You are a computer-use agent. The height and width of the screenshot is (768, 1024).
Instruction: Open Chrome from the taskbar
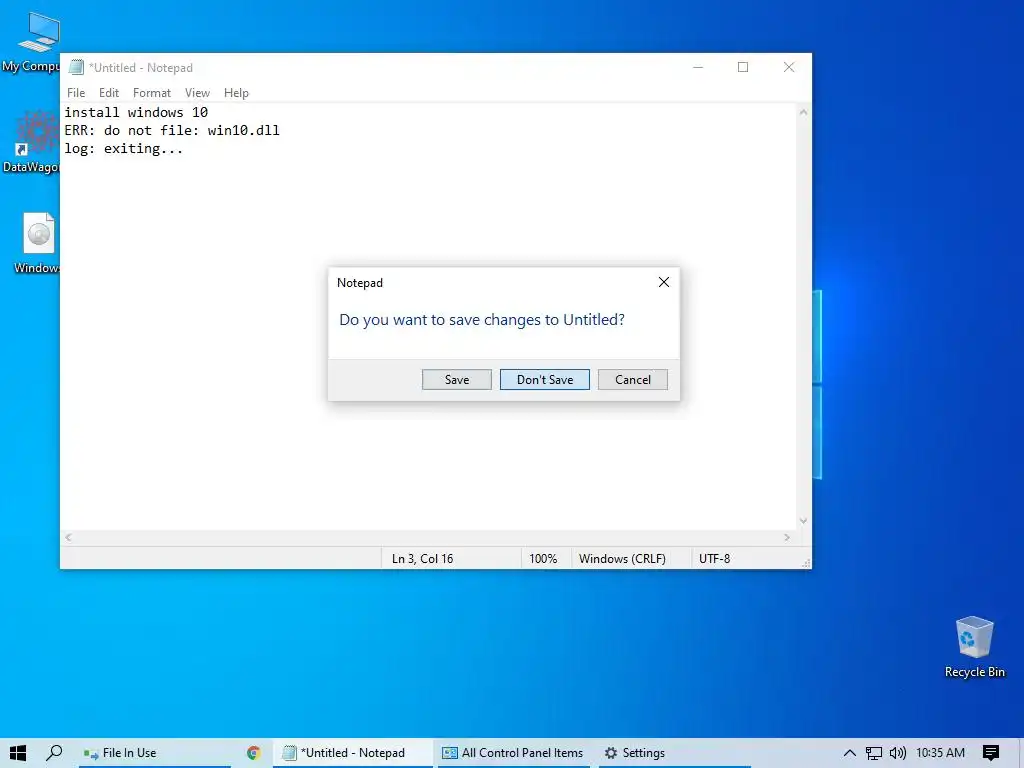[x=253, y=753]
